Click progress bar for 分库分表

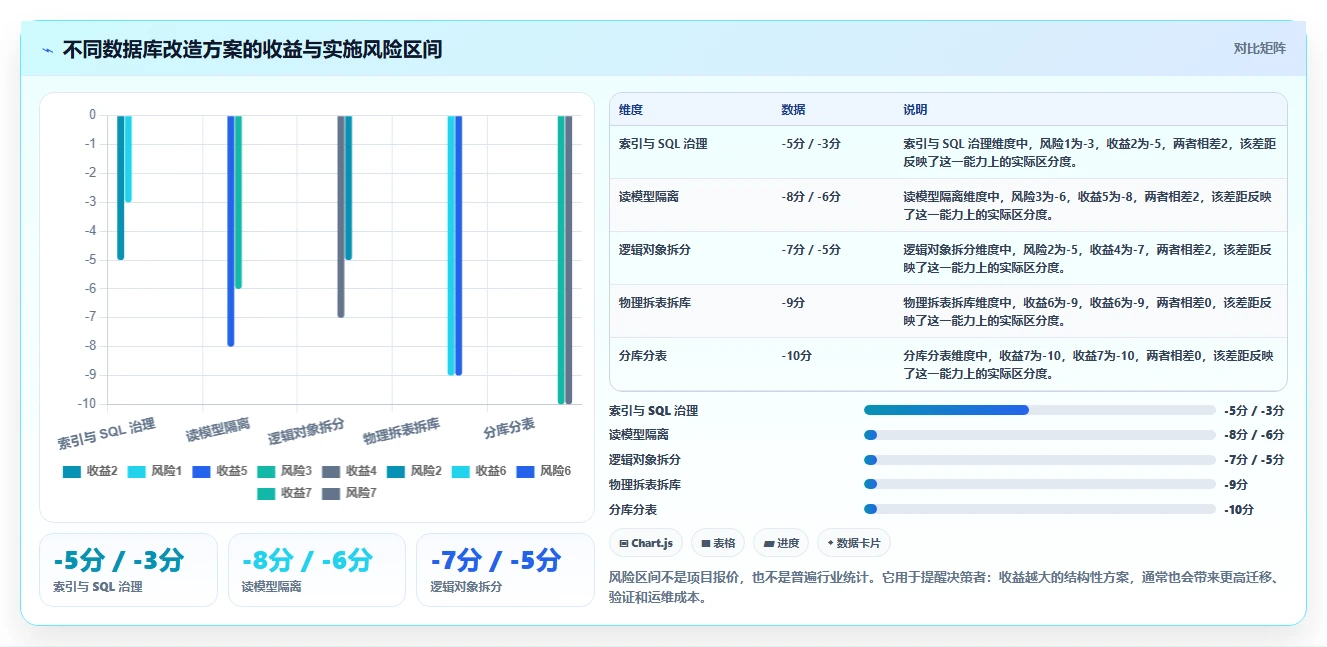pyautogui.click(x=1040, y=510)
